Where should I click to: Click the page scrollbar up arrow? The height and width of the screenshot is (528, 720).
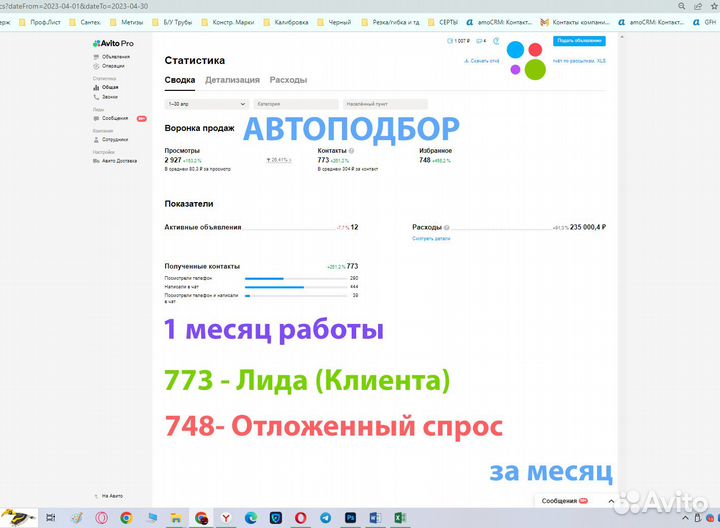point(622,37)
